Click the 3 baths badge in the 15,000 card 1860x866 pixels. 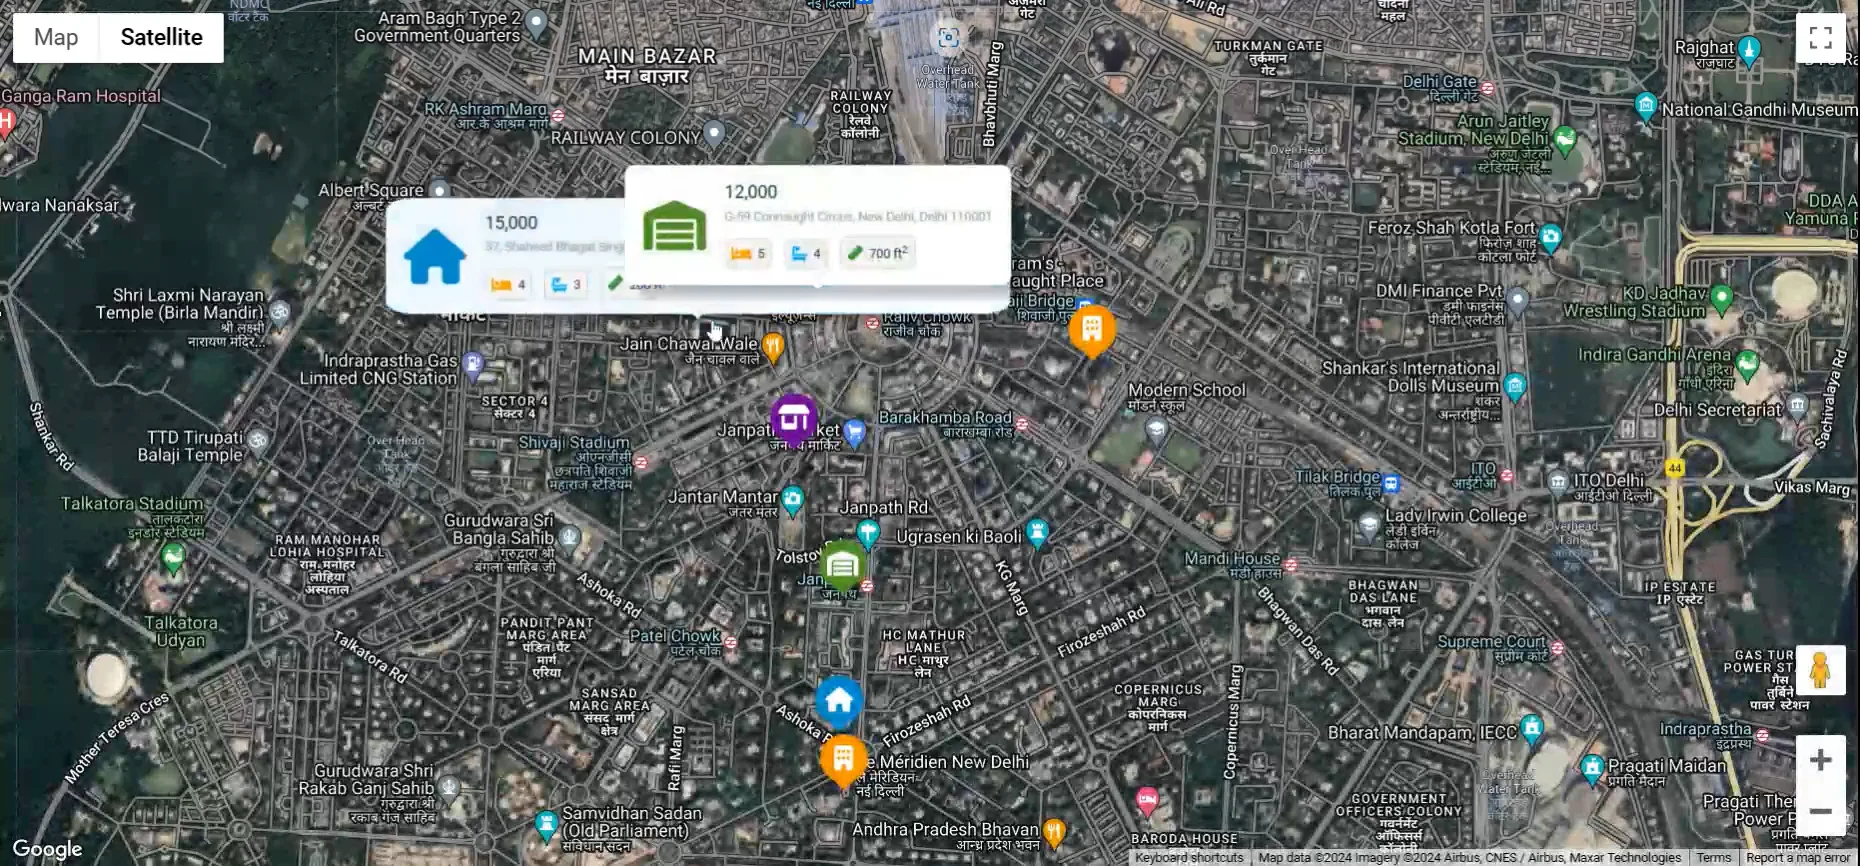565,285
